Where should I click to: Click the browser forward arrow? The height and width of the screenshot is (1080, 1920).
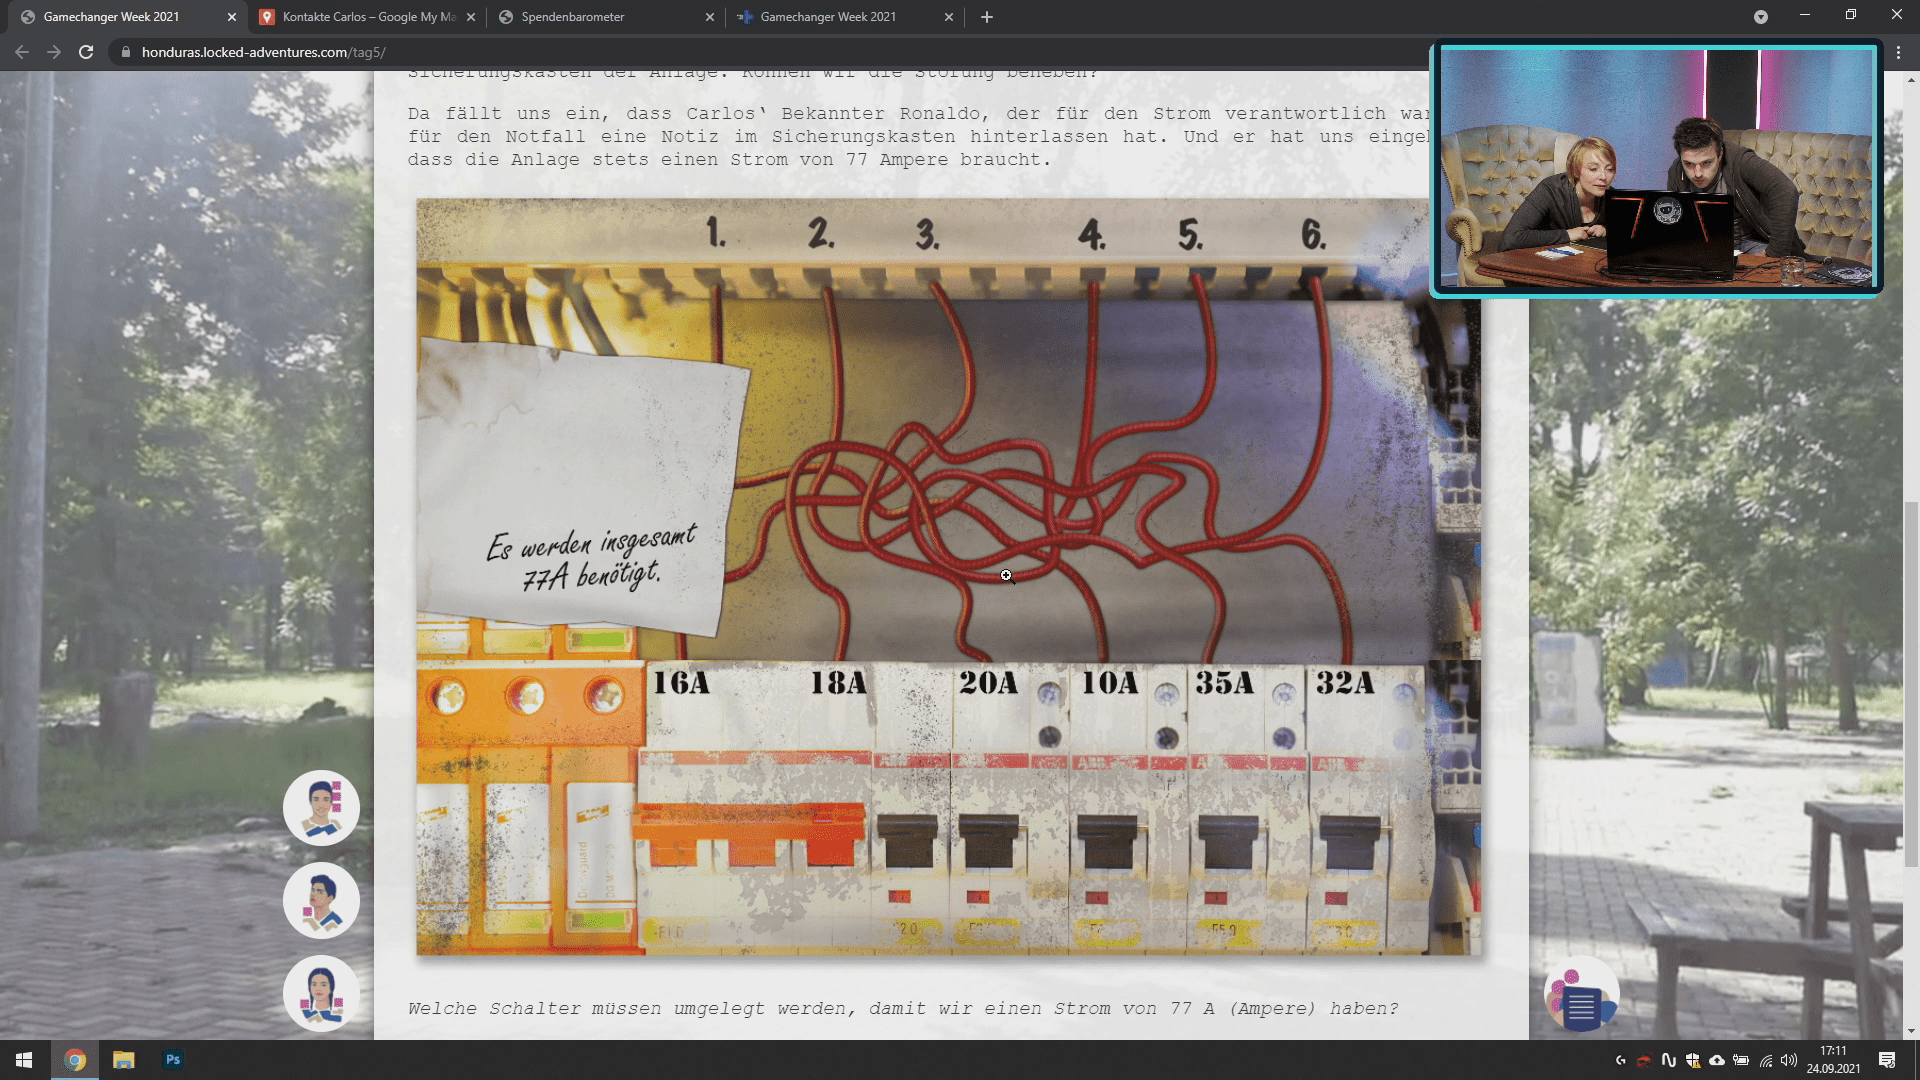tap(53, 53)
